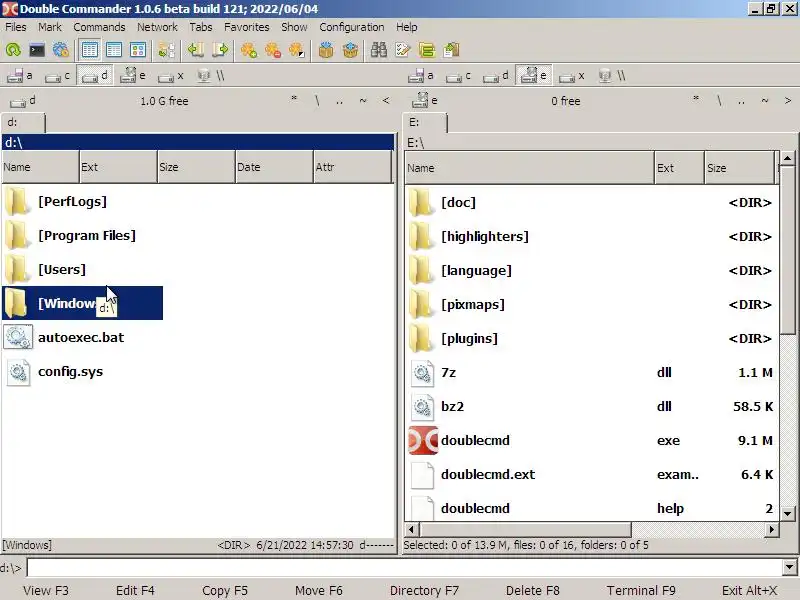Screen dimensions: 800x600
Task: Select drive c in right drive bar
Action: pyautogui.click(x=458, y=76)
